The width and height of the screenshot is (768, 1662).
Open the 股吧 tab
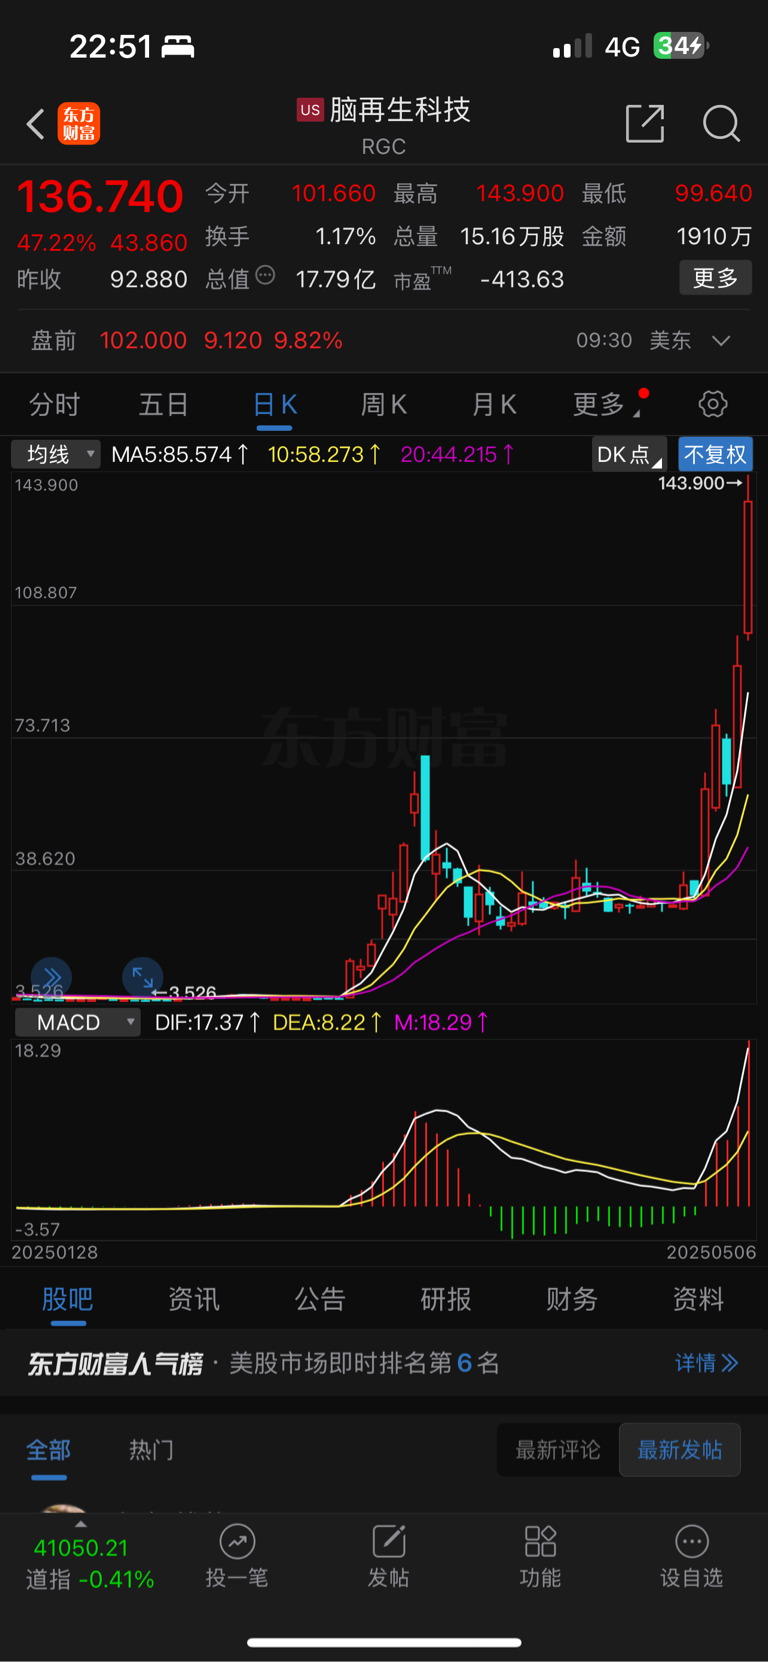68,1299
